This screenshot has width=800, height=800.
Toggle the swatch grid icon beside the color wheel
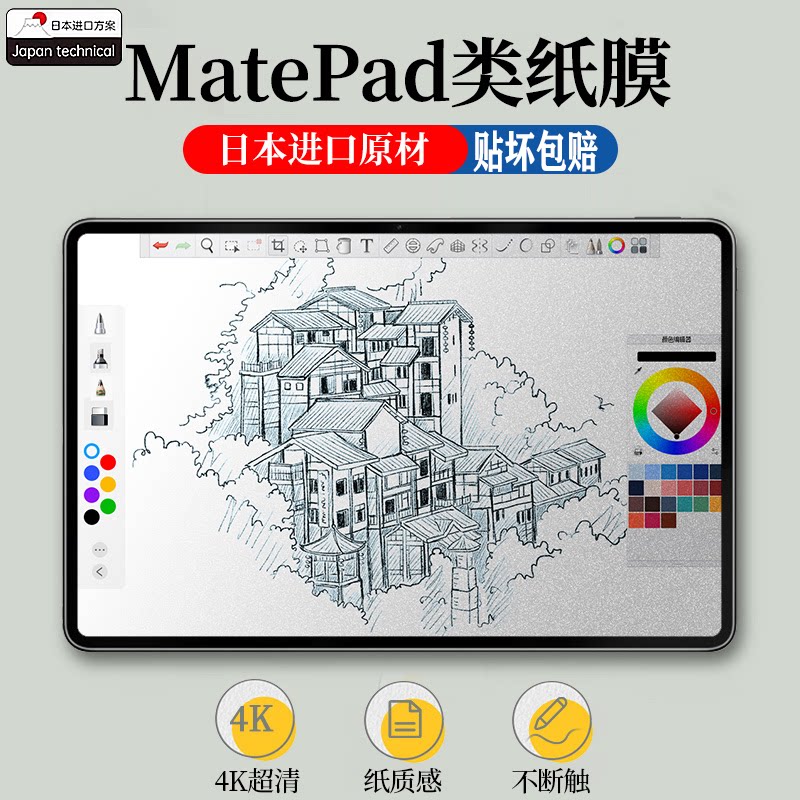click(637, 243)
